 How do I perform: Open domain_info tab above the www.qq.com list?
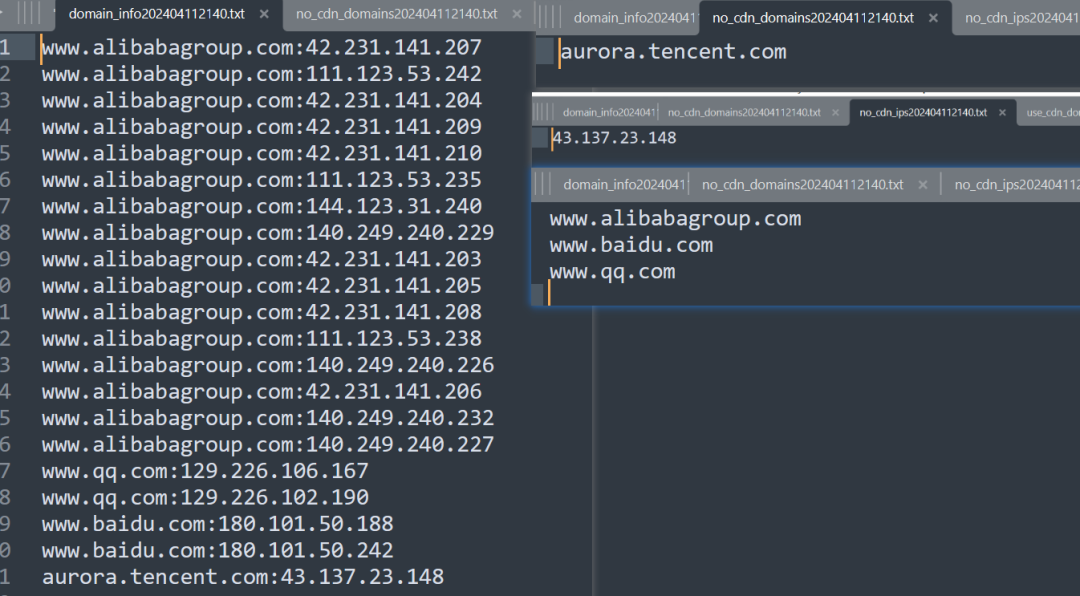(623, 185)
